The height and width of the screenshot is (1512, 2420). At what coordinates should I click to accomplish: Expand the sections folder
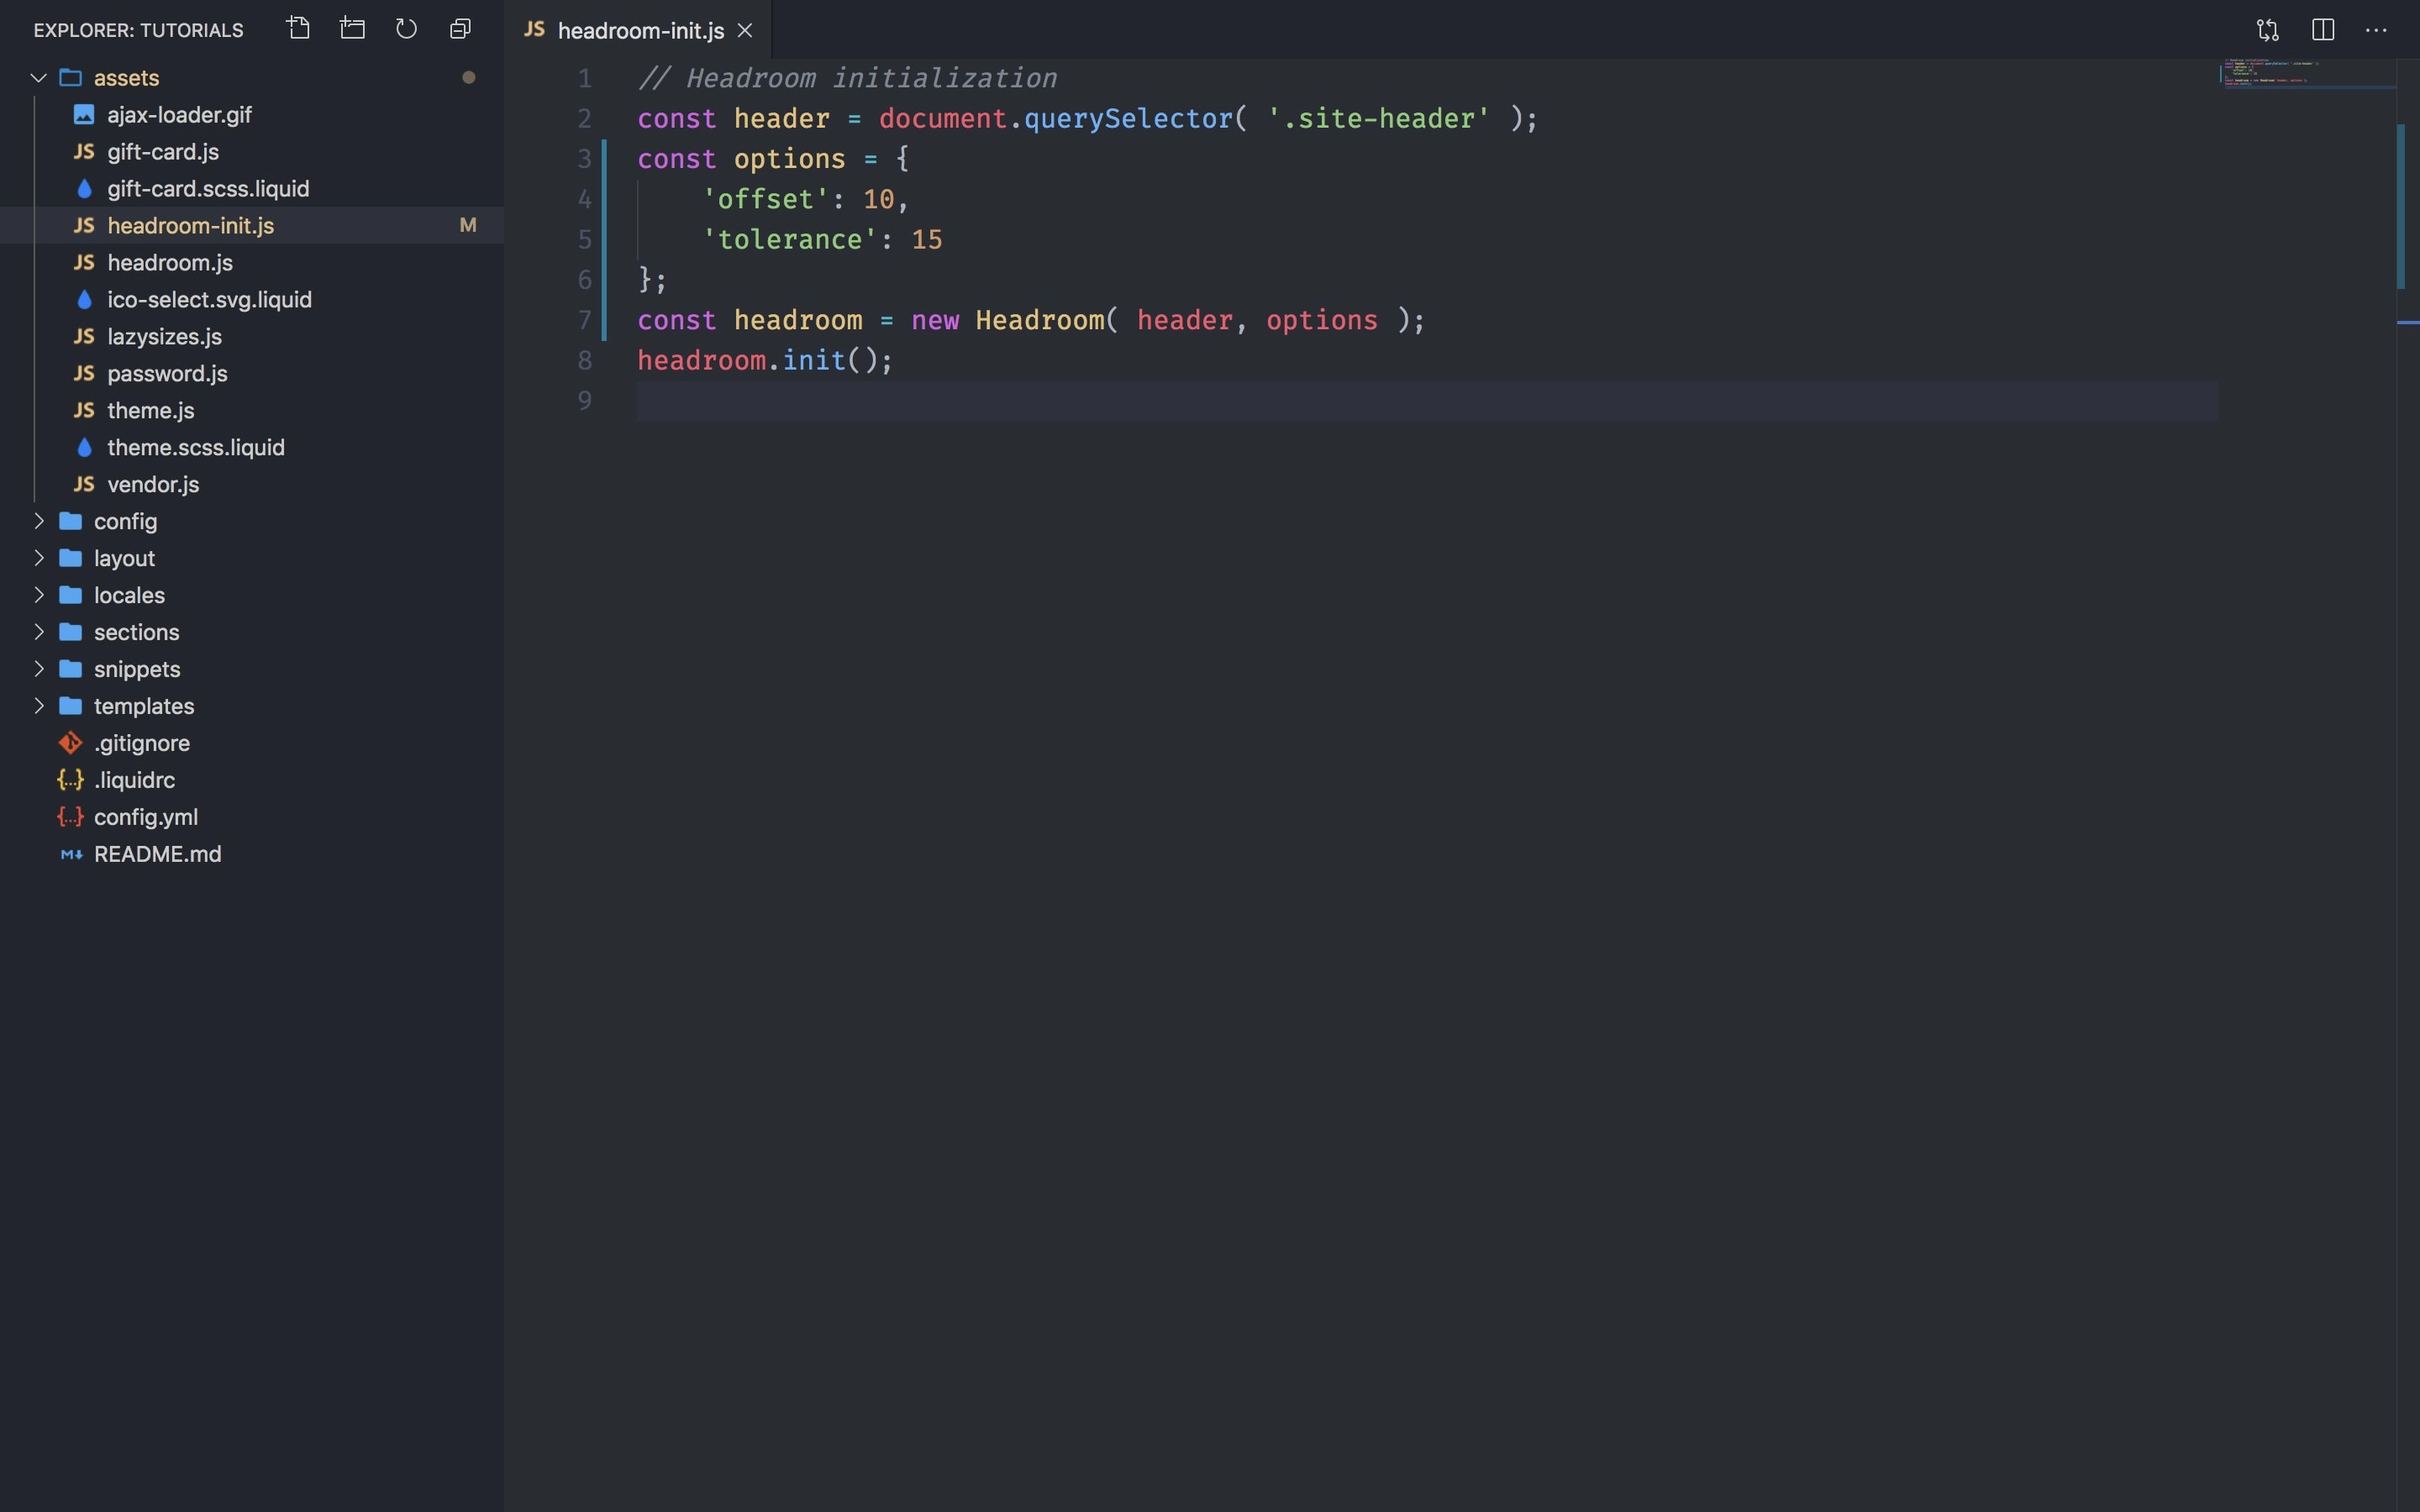pos(39,632)
